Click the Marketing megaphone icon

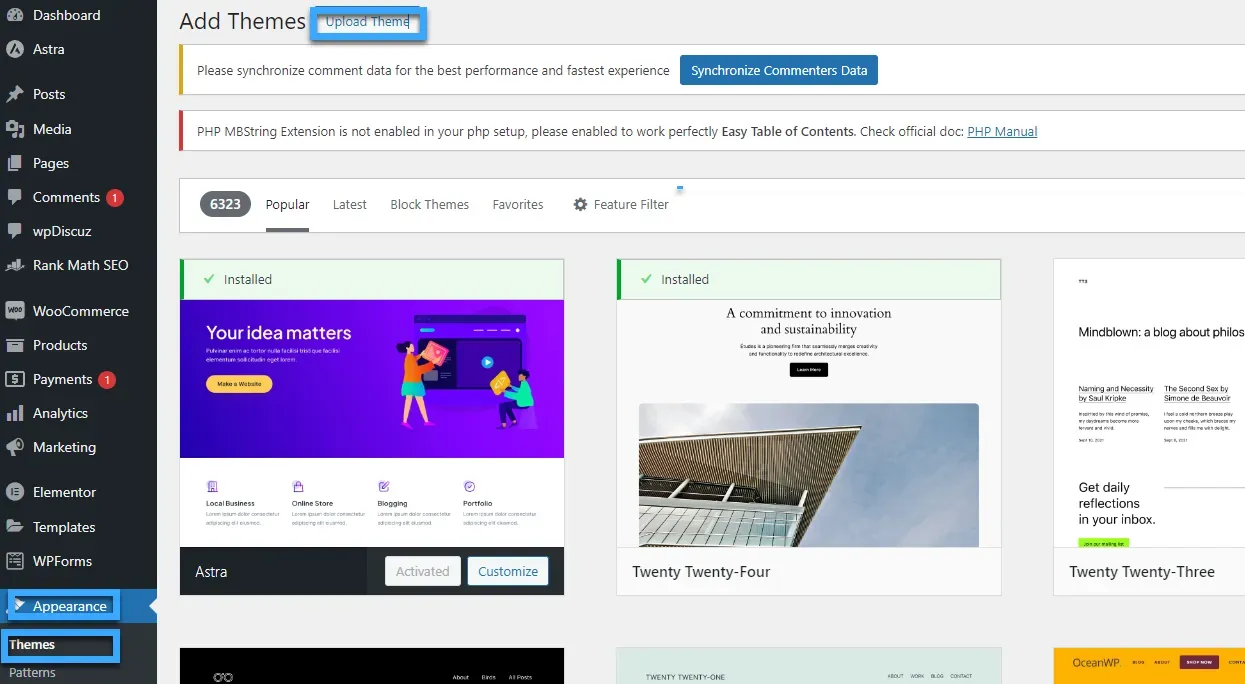click(x=15, y=447)
